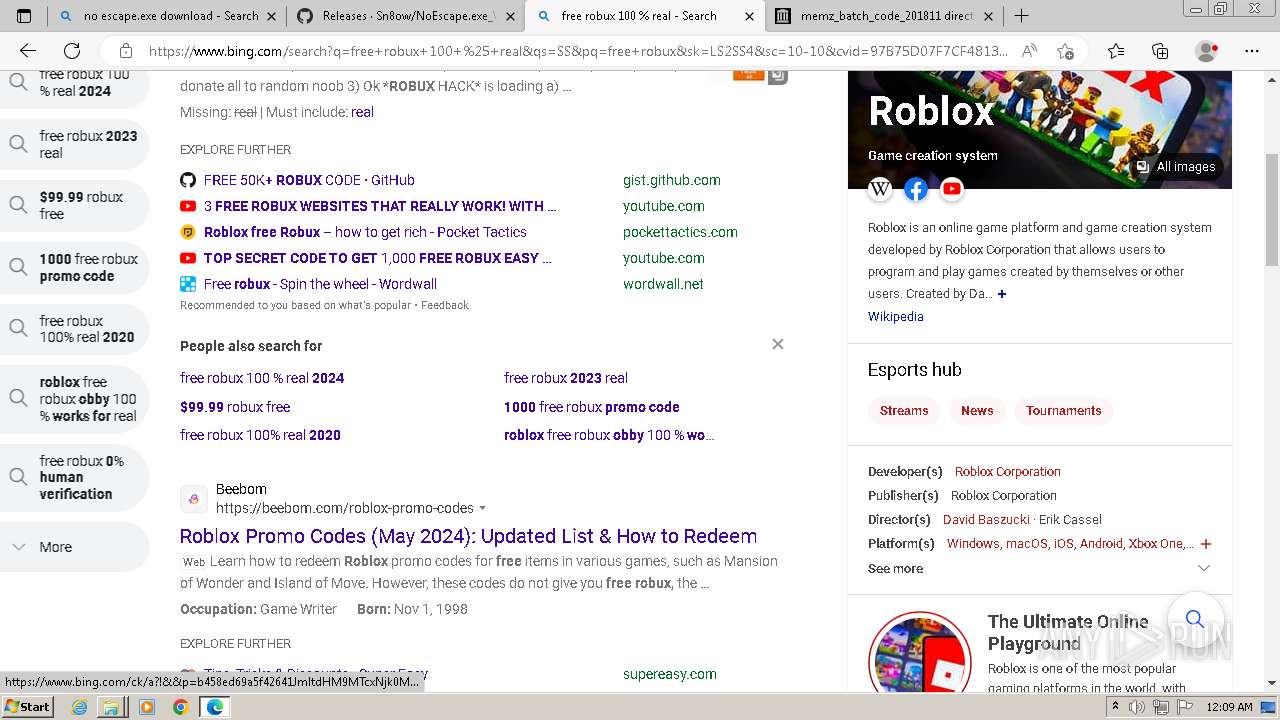The image size is (1280, 720).
Task: Show hidden tray icons
Action: (x=1116, y=707)
